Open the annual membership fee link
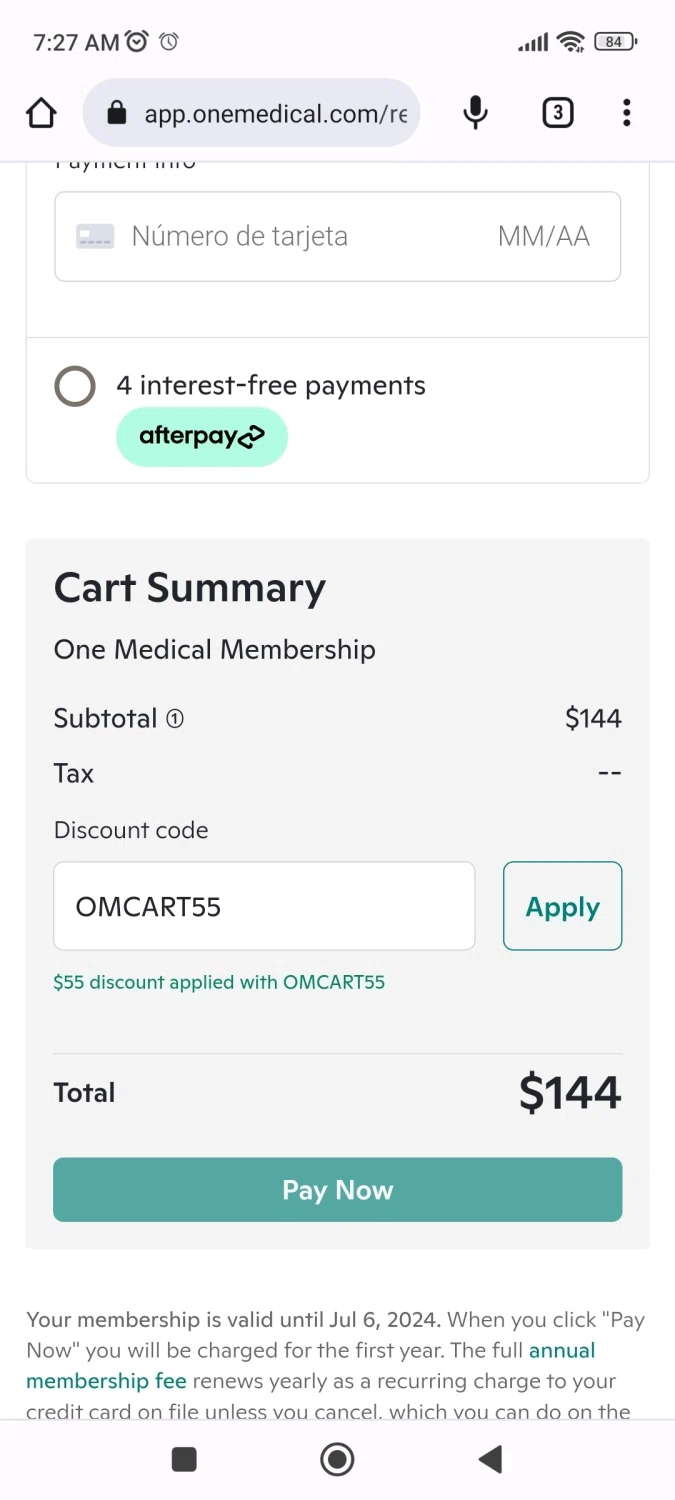The height and width of the screenshot is (1500, 675). (x=561, y=1351)
